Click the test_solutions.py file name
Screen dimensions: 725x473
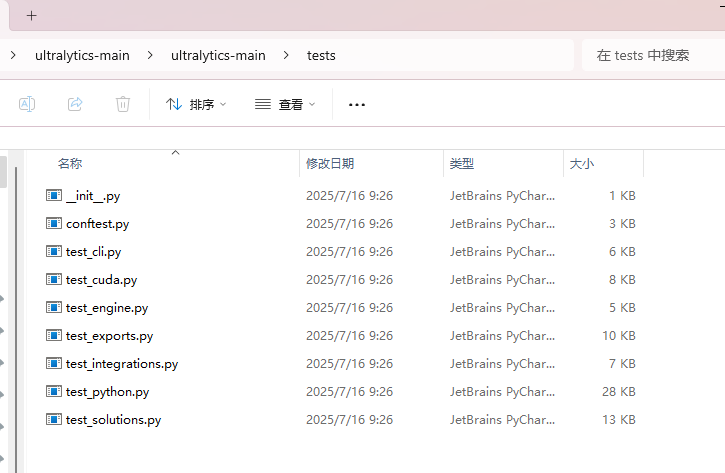pos(114,420)
